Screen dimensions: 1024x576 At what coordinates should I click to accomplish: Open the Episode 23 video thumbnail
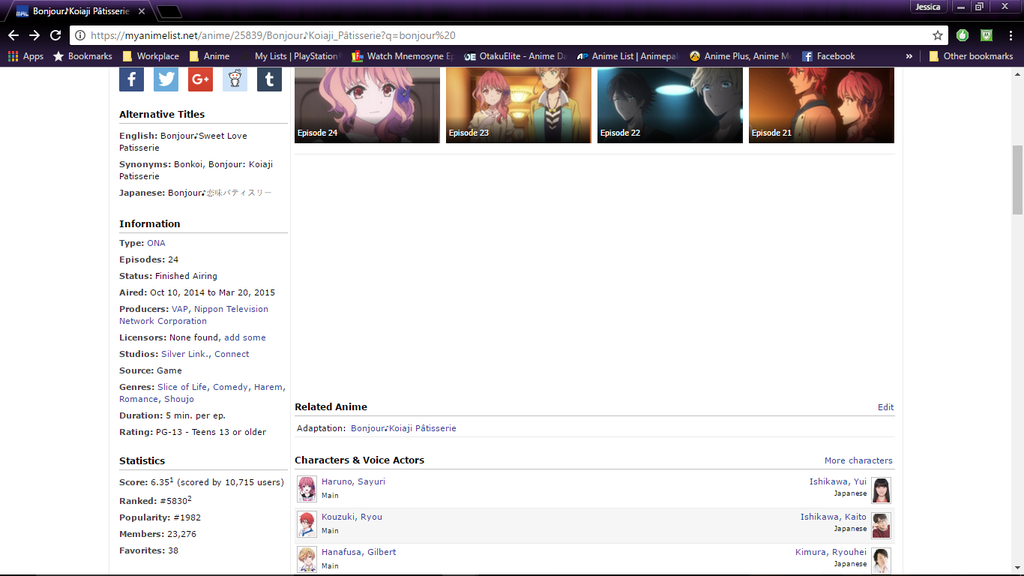point(519,105)
